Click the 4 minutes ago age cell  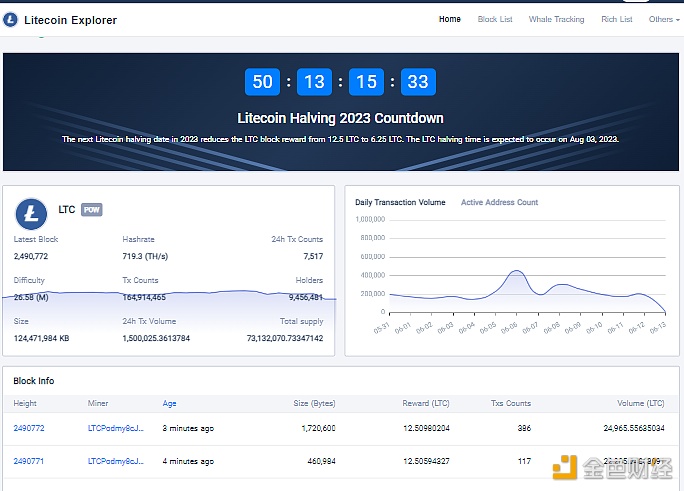pyautogui.click(x=188, y=461)
